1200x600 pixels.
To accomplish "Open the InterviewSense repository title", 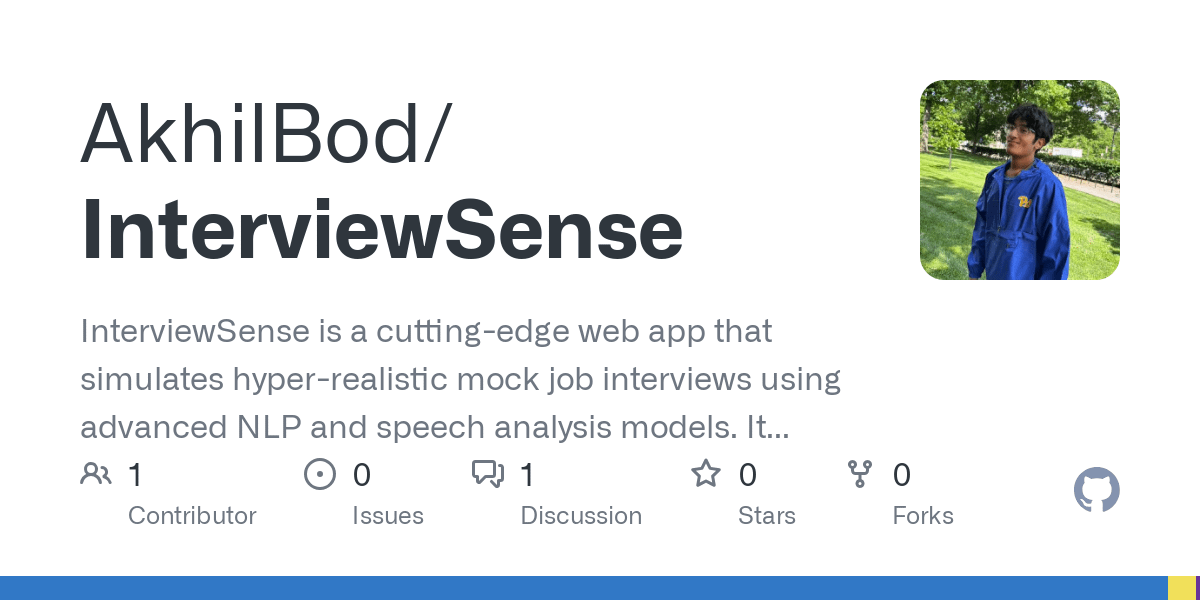I will coord(382,229).
